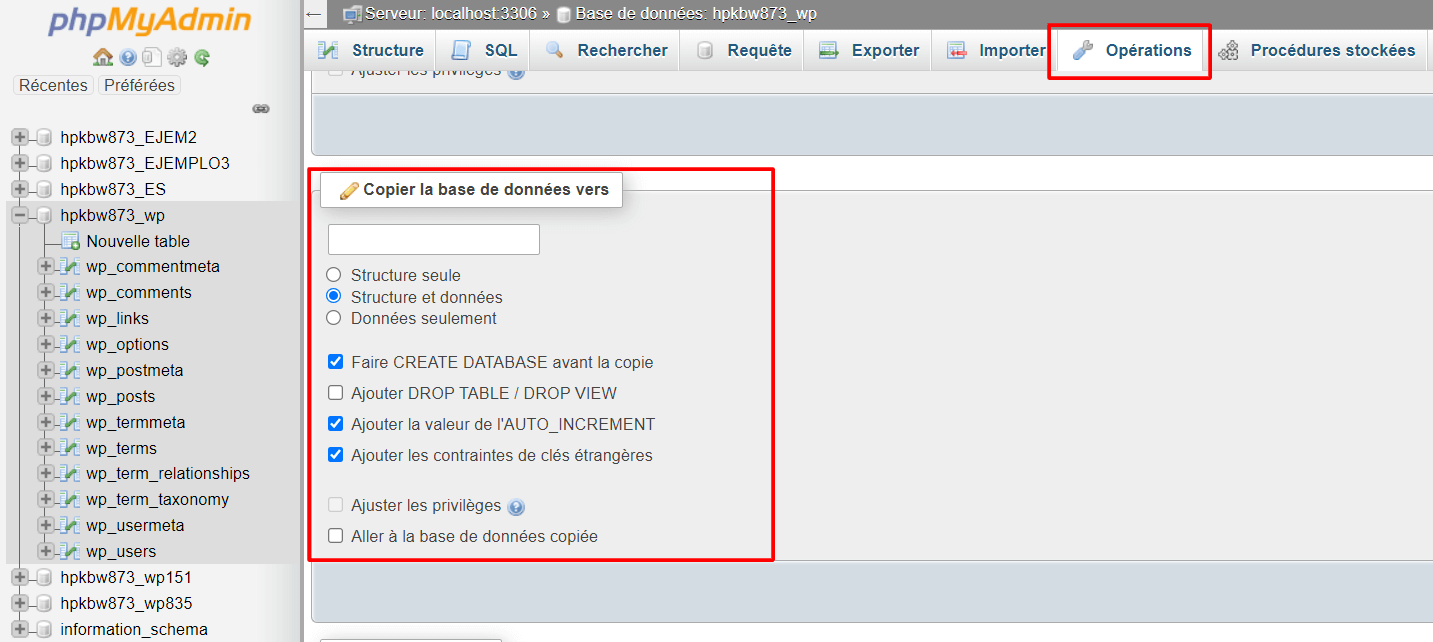Expand the wp_links table node
The height and width of the screenshot is (642, 1433).
(45, 319)
